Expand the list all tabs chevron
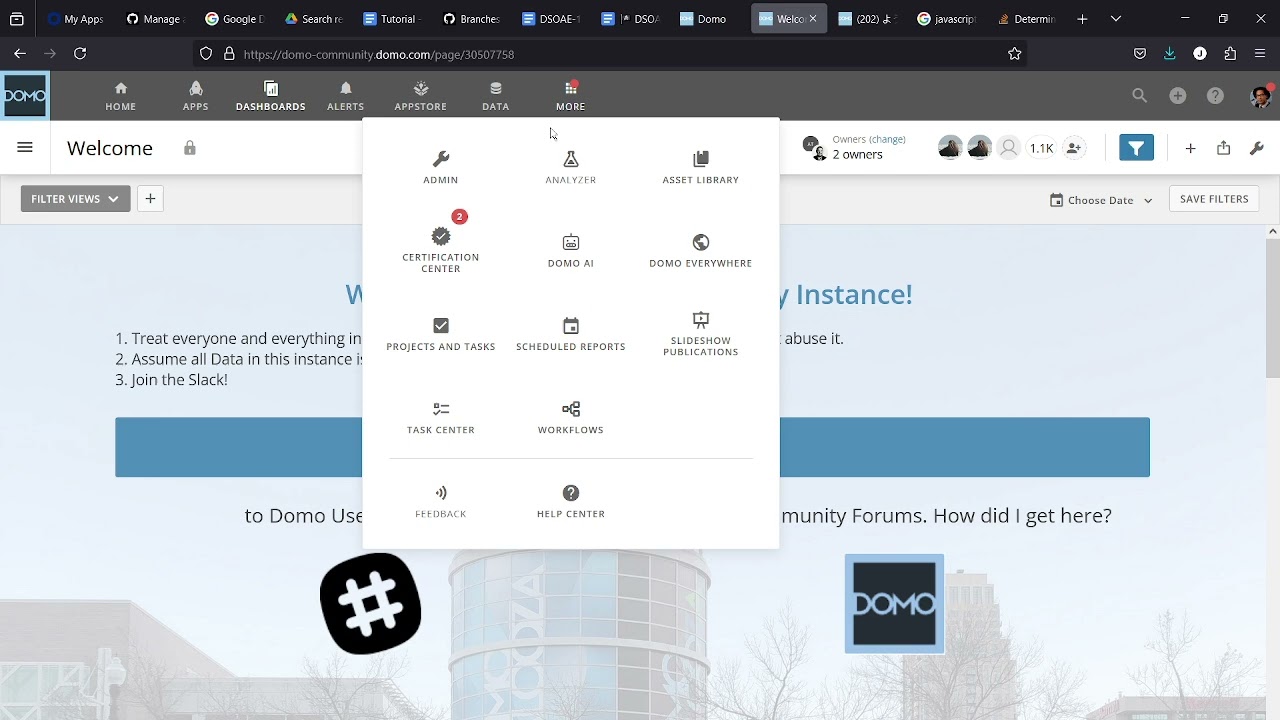This screenshot has height=720, width=1280. 1116,19
